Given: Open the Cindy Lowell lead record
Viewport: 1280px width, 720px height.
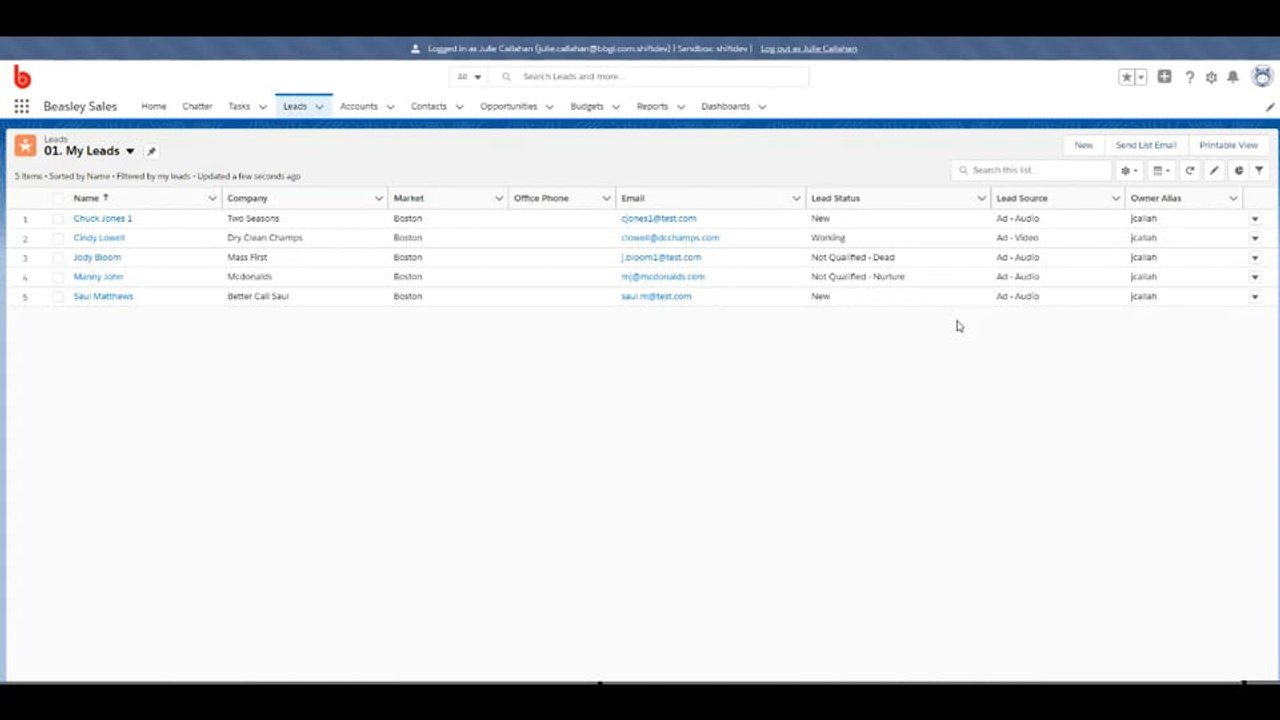Looking at the screenshot, I should [99, 238].
